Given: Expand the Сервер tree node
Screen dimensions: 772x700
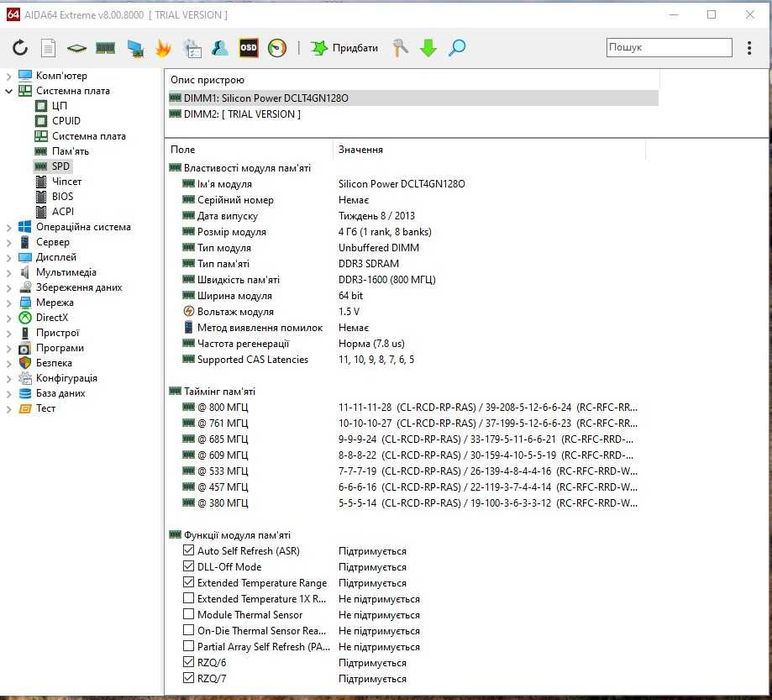Looking at the screenshot, I should point(8,243).
